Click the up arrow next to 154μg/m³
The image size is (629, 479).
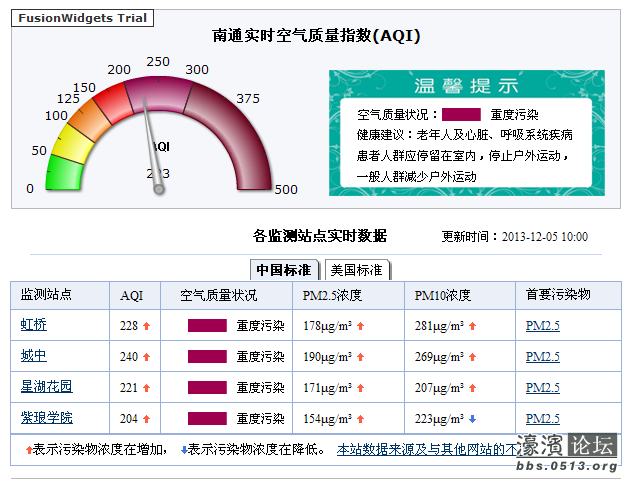point(361,419)
